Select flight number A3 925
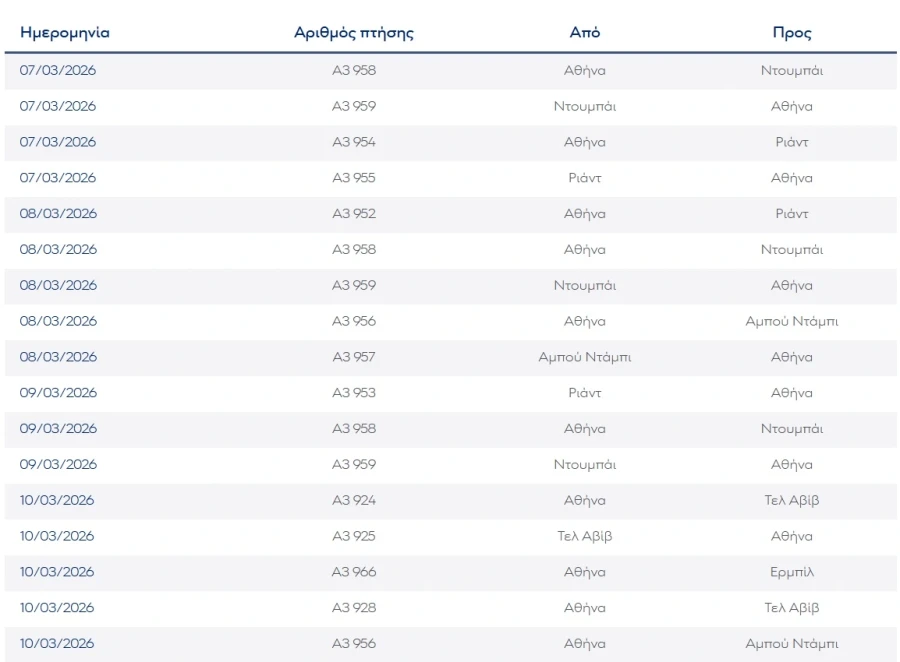This screenshot has width=900, height=662. [x=354, y=536]
